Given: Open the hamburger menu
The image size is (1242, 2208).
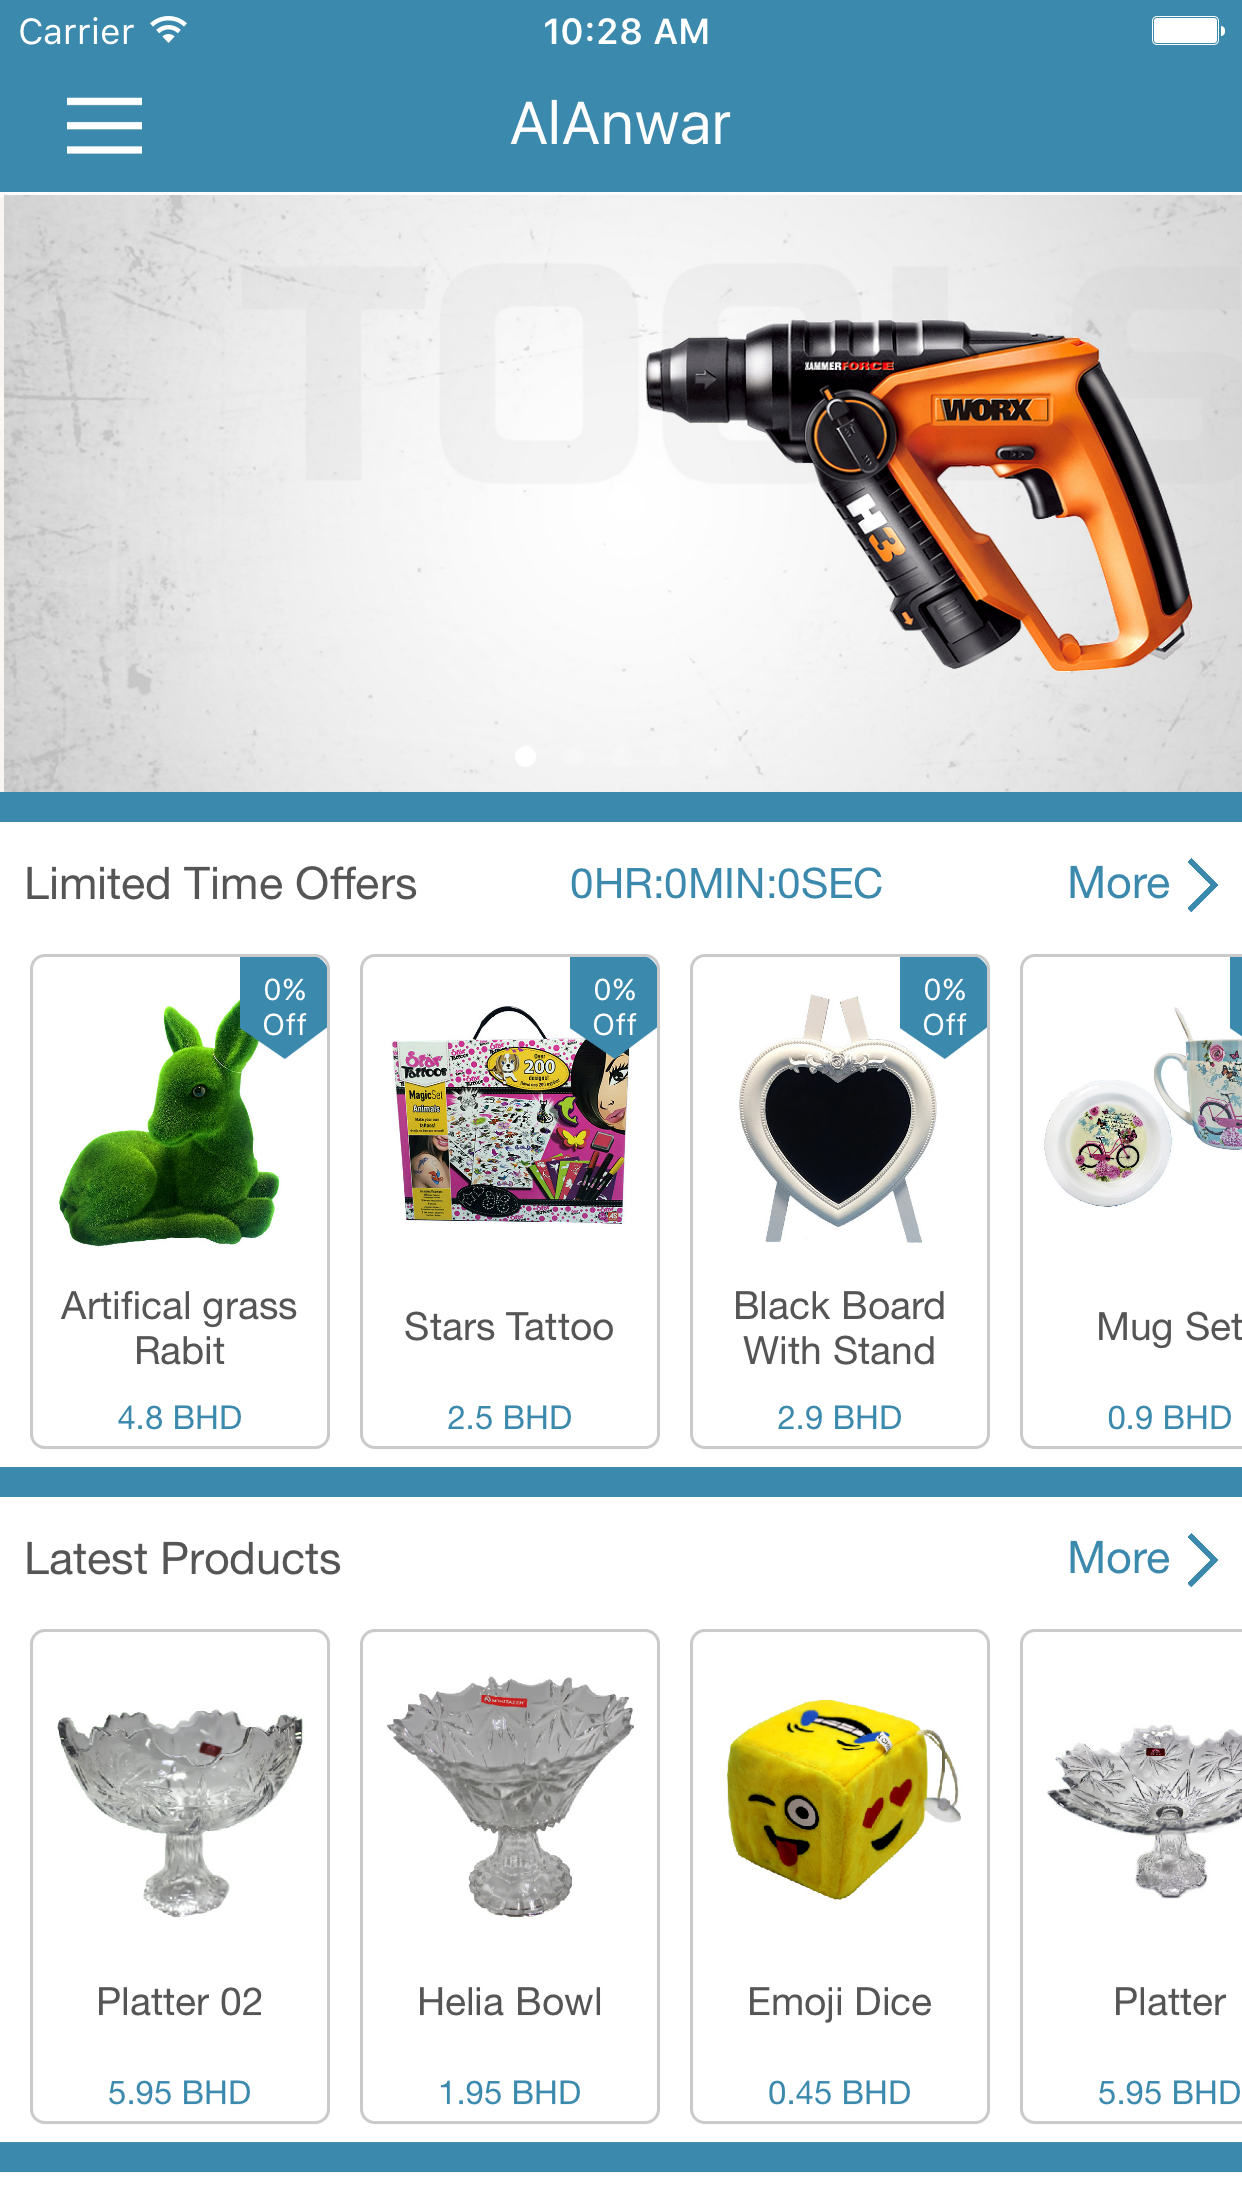Looking at the screenshot, I should click(x=104, y=126).
